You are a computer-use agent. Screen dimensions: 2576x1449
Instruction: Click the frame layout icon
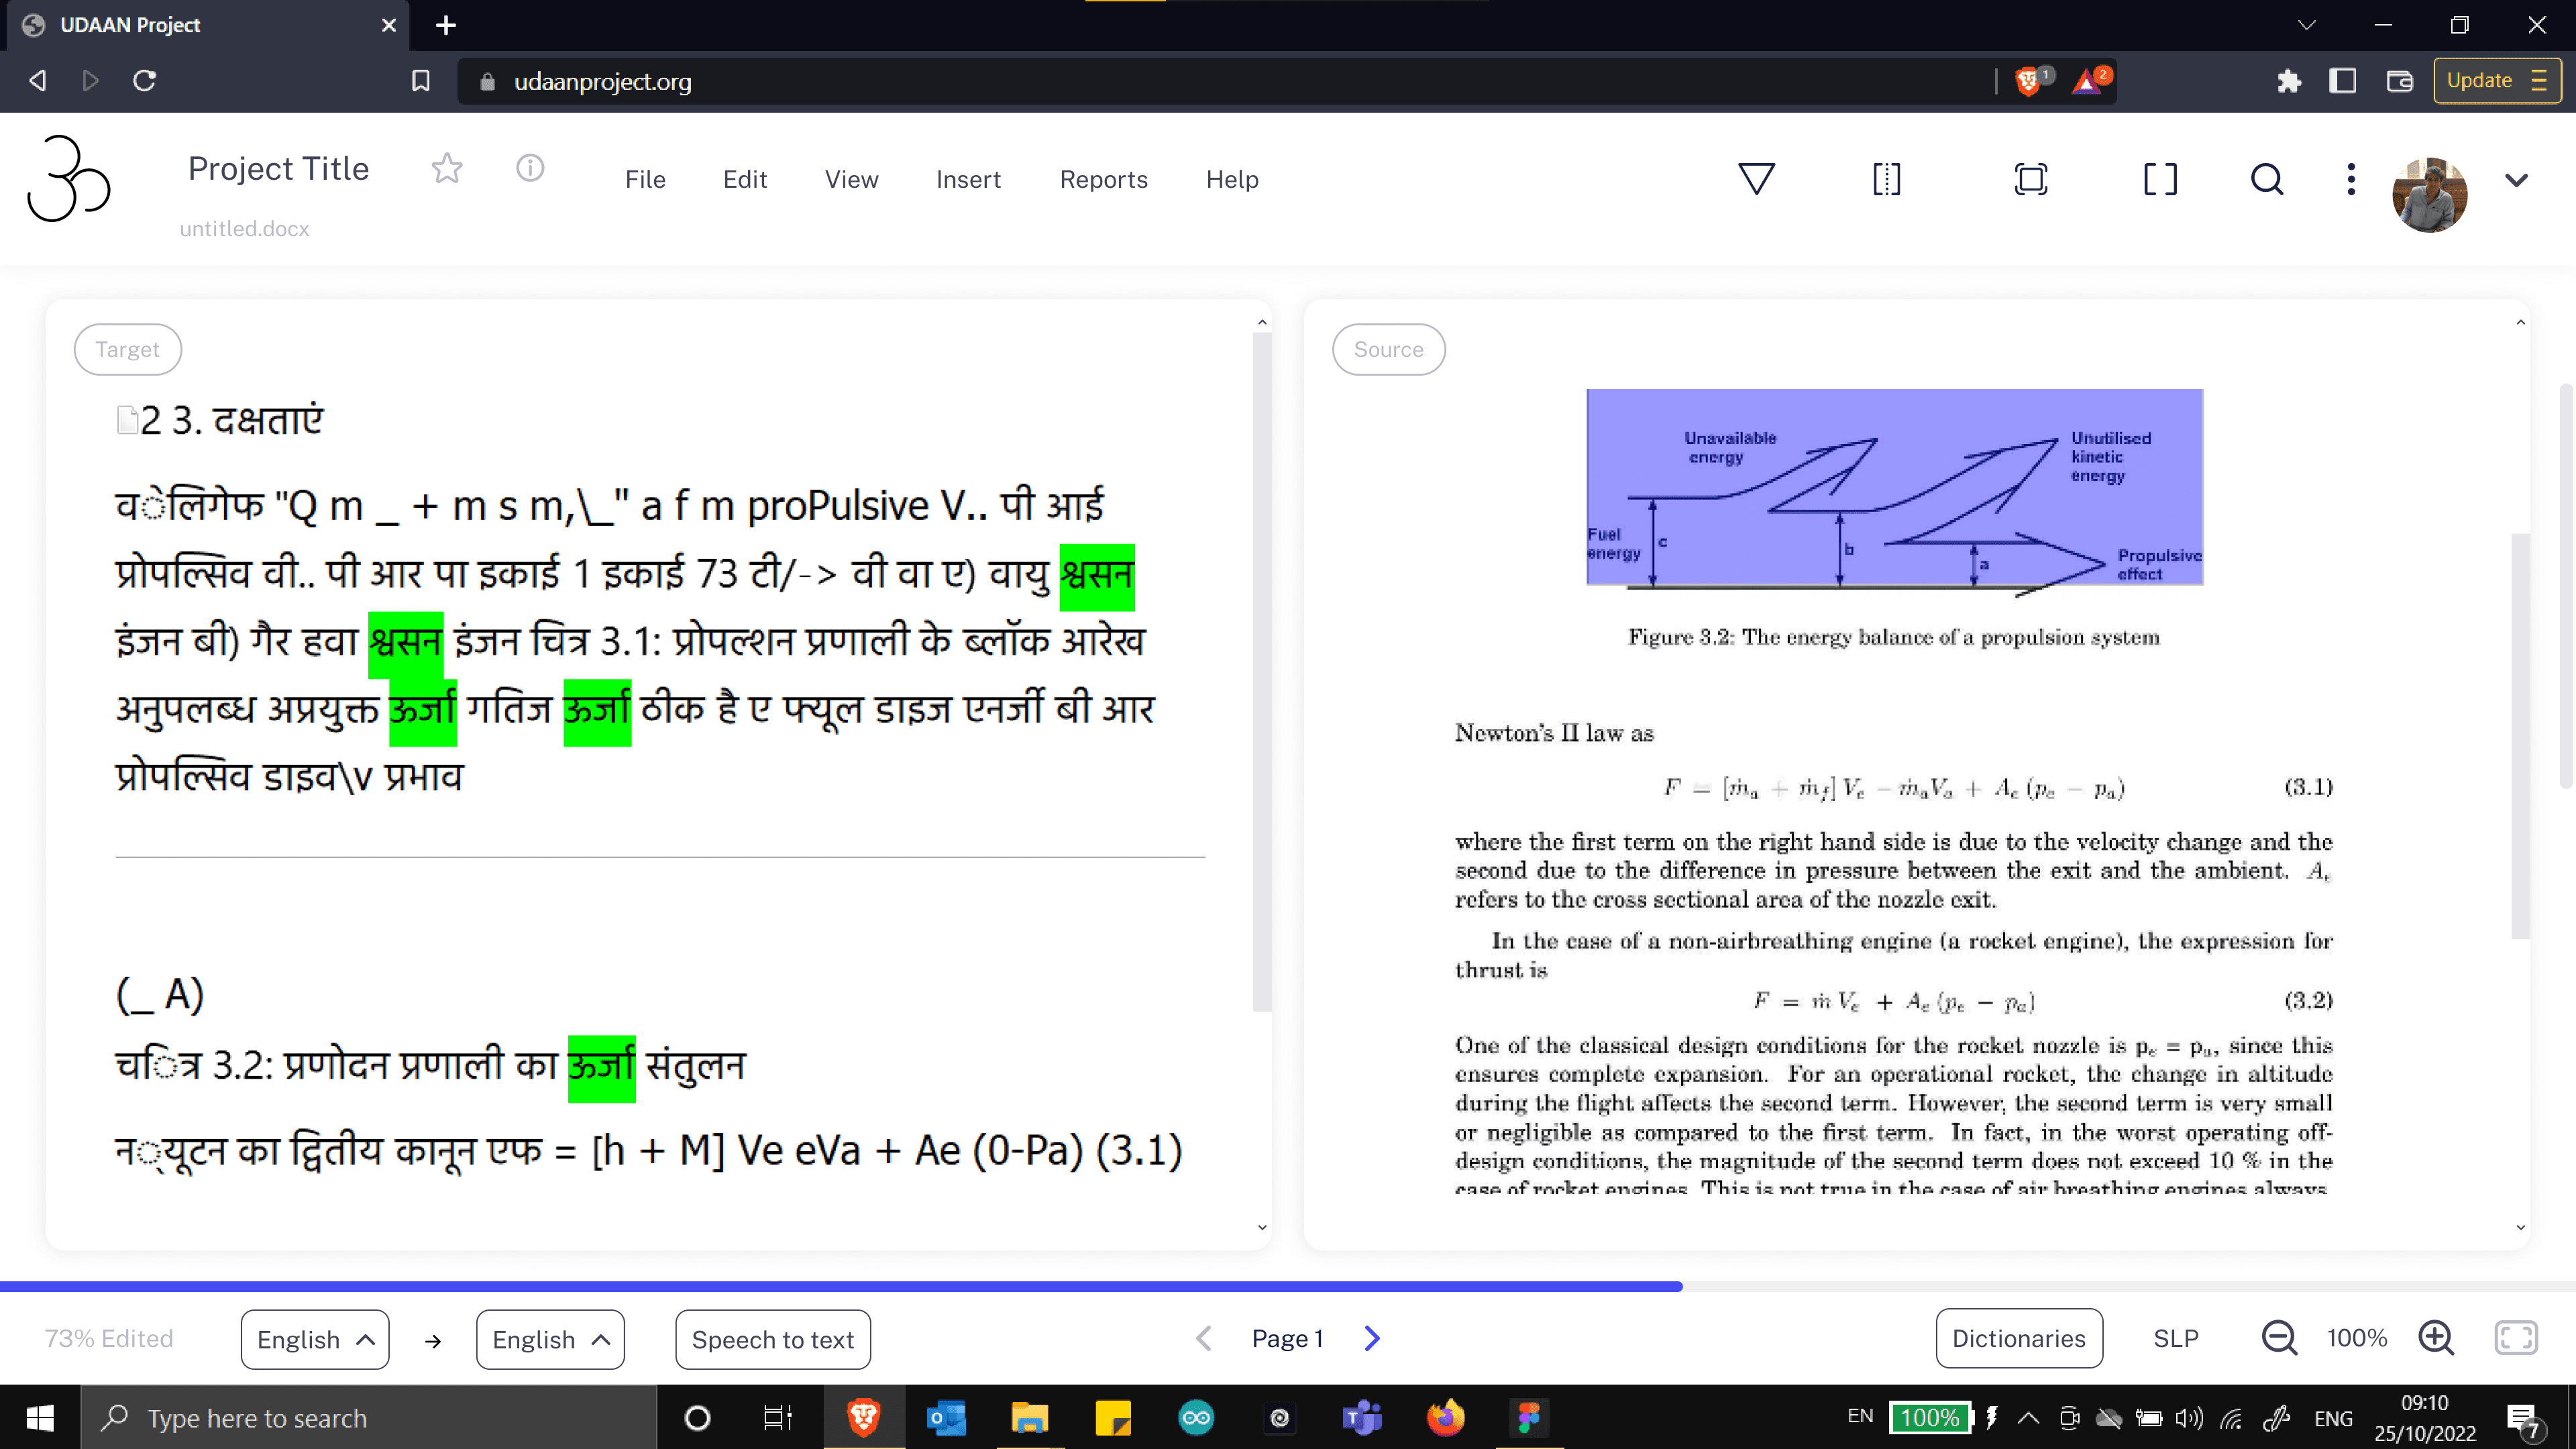[2030, 179]
